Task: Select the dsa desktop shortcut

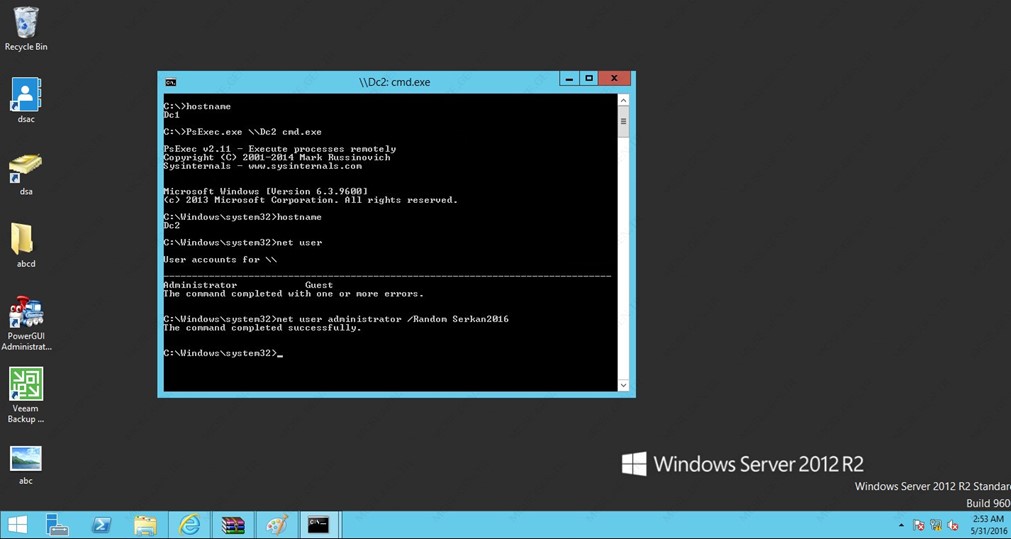Action: pos(26,173)
